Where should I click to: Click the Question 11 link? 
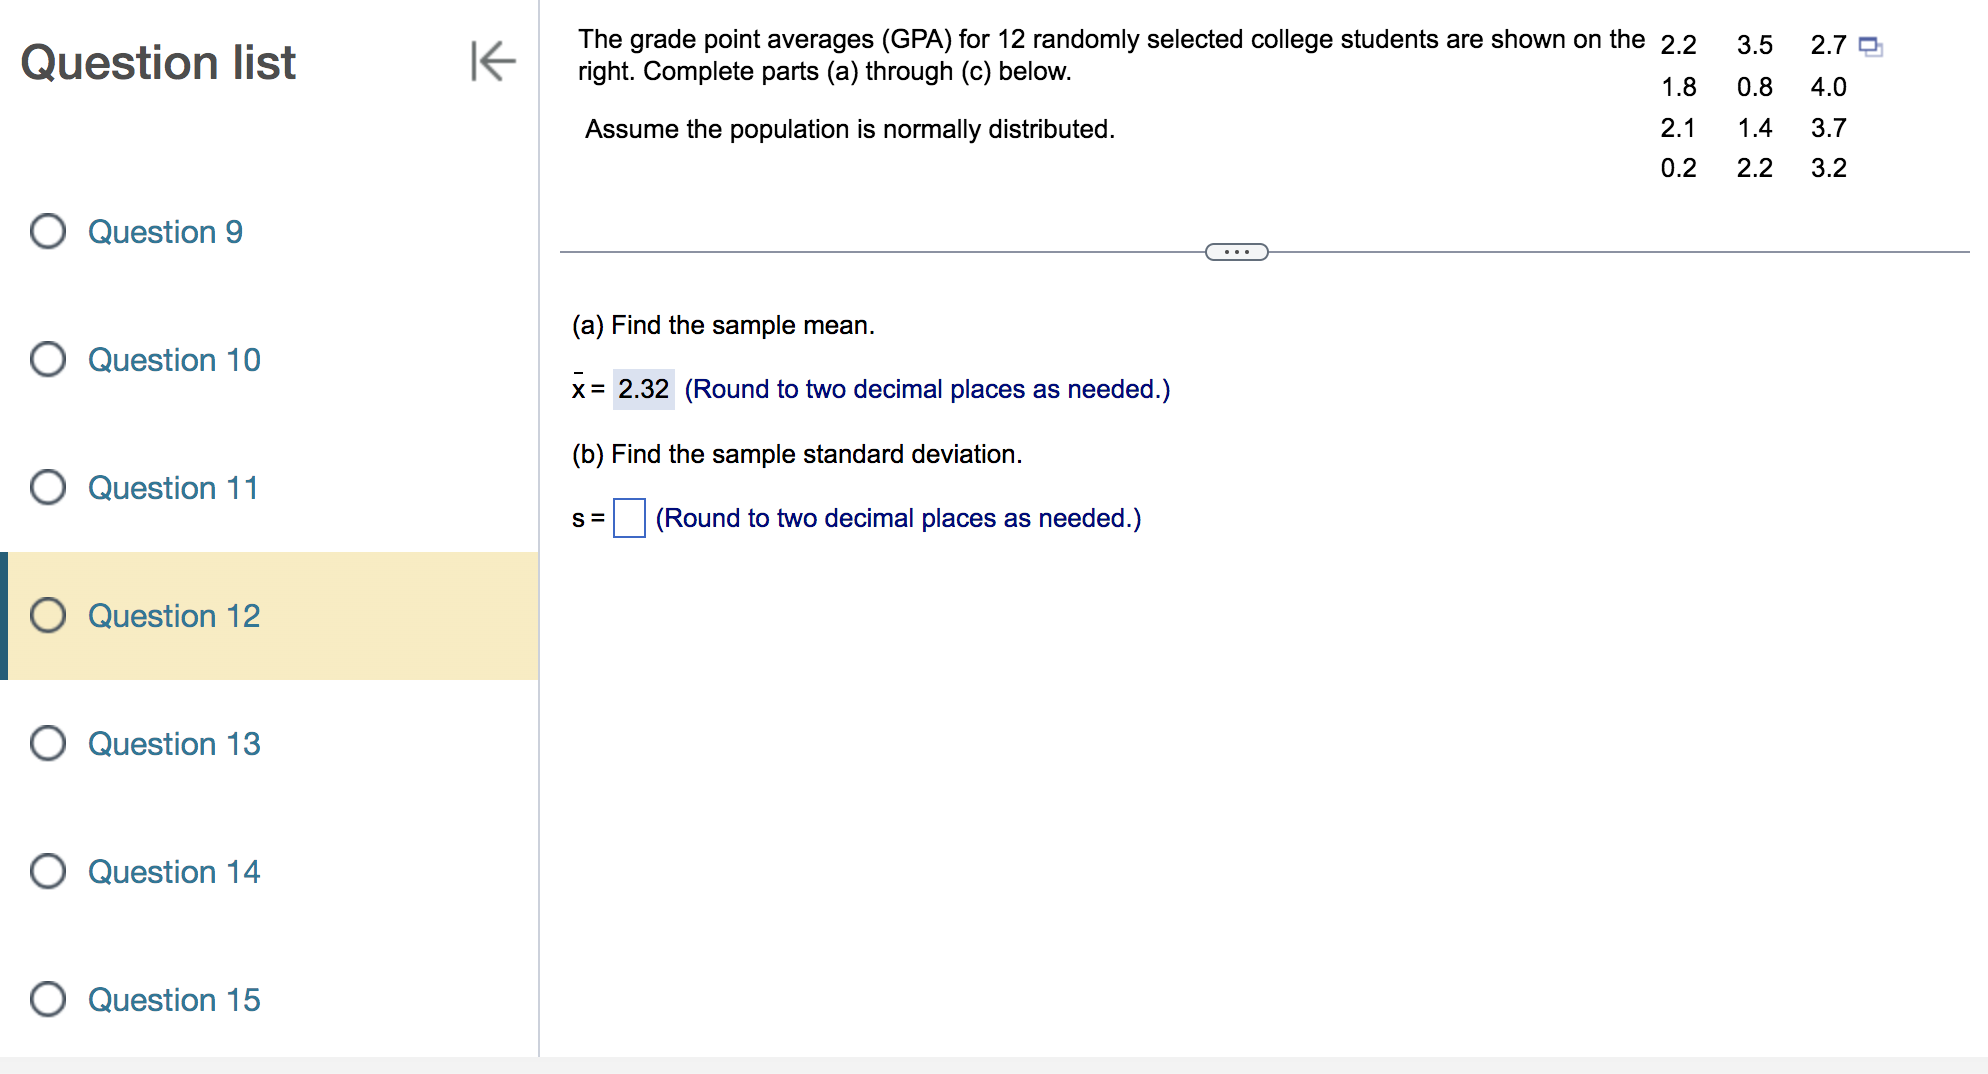pyautogui.click(x=172, y=487)
